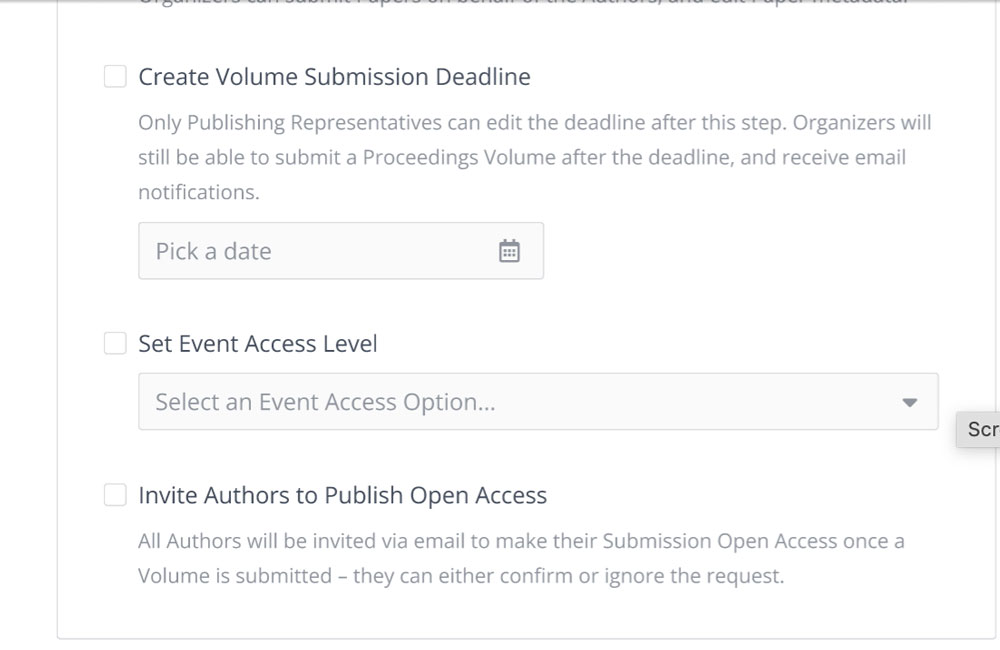Image resolution: width=1000 pixels, height=650 pixels.
Task: Open the calendar icon in date field
Action: coord(509,251)
